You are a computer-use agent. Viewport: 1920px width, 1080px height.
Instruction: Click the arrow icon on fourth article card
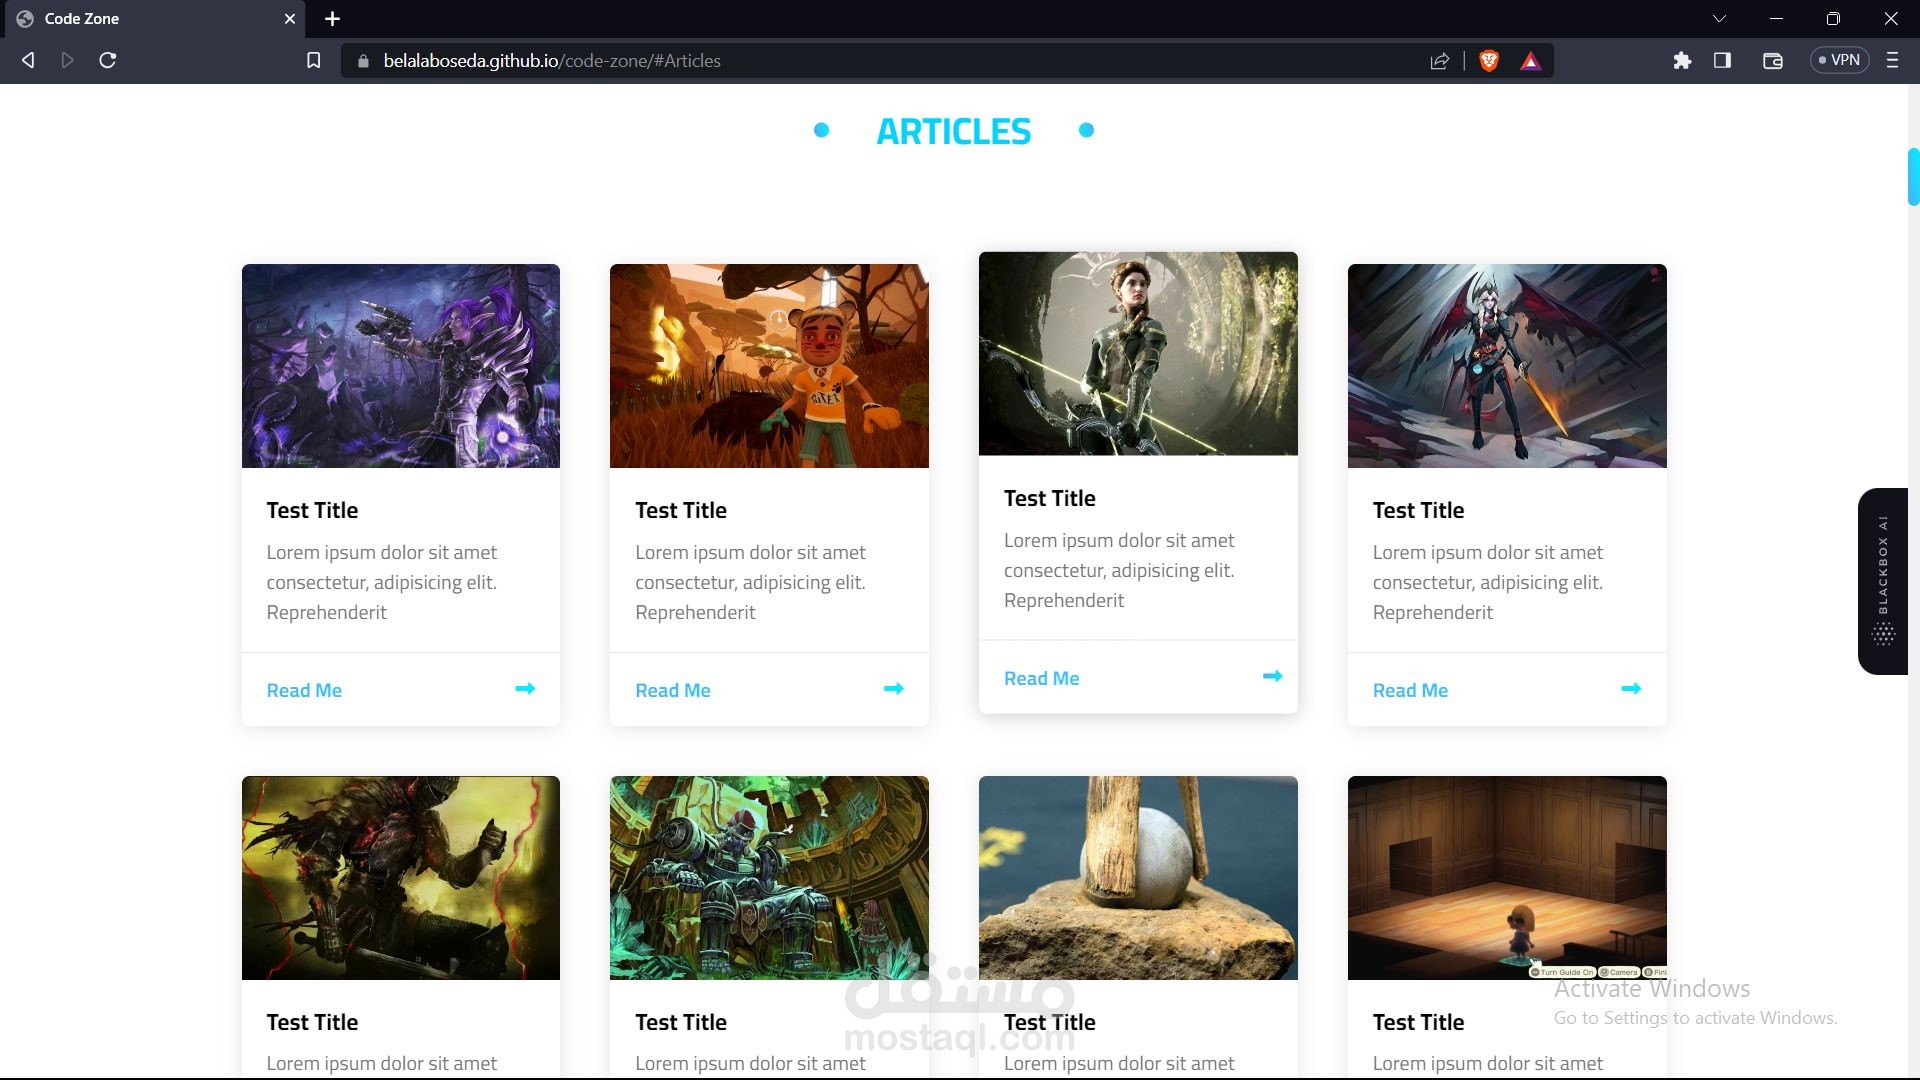click(1631, 688)
